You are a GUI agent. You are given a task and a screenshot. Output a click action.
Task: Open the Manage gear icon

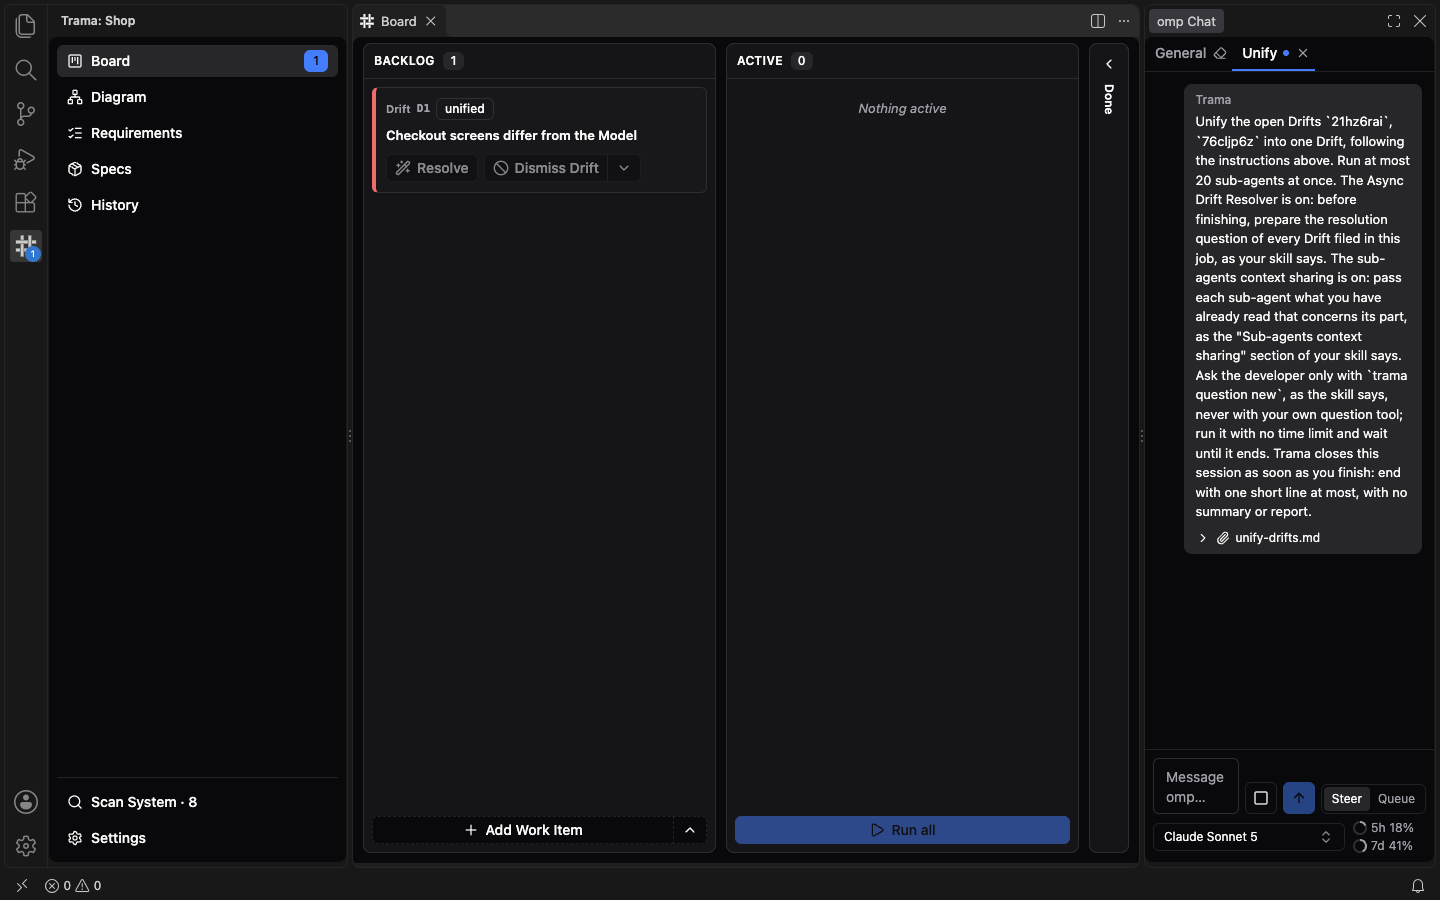coord(26,846)
